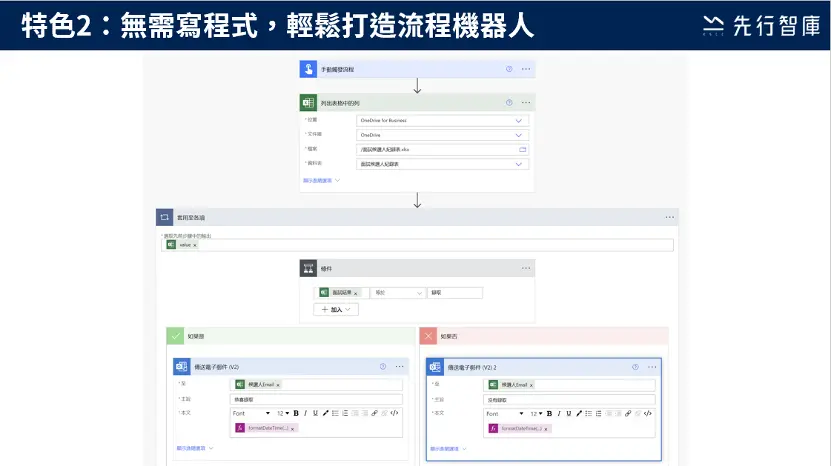This screenshot has height=466, width=832.
Task: Show advanced options in Excel step
Action: (322, 180)
